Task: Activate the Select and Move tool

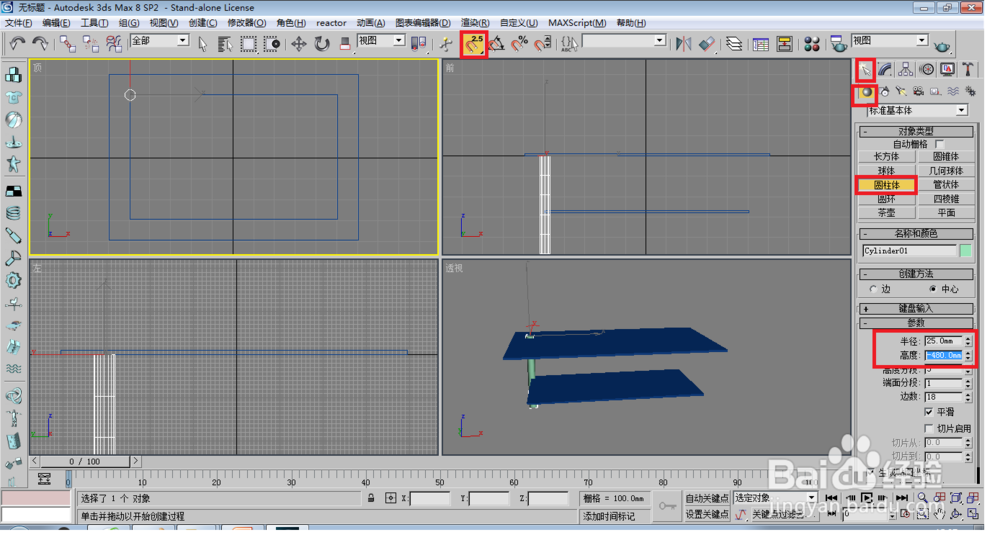Action: click(x=298, y=43)
